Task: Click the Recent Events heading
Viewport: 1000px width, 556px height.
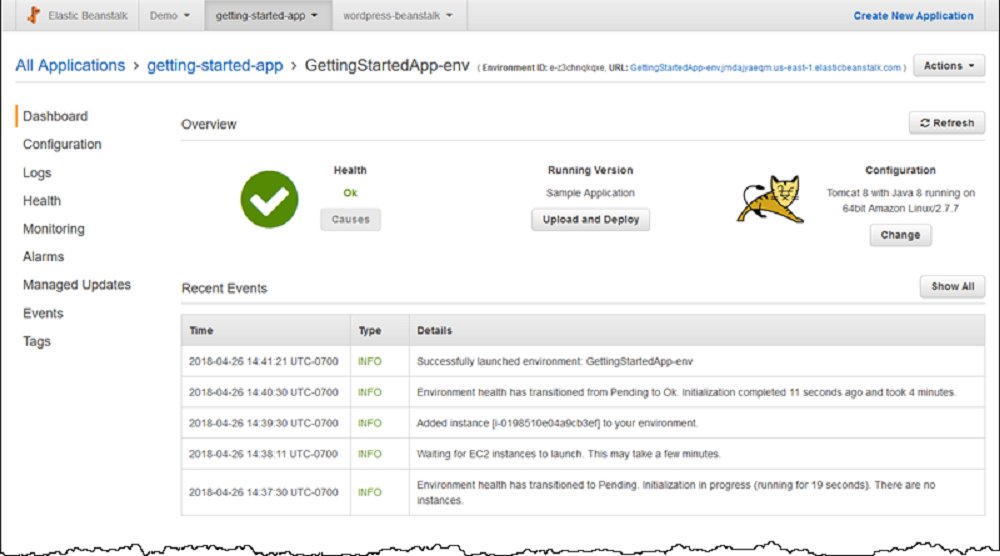Action: 224,288
